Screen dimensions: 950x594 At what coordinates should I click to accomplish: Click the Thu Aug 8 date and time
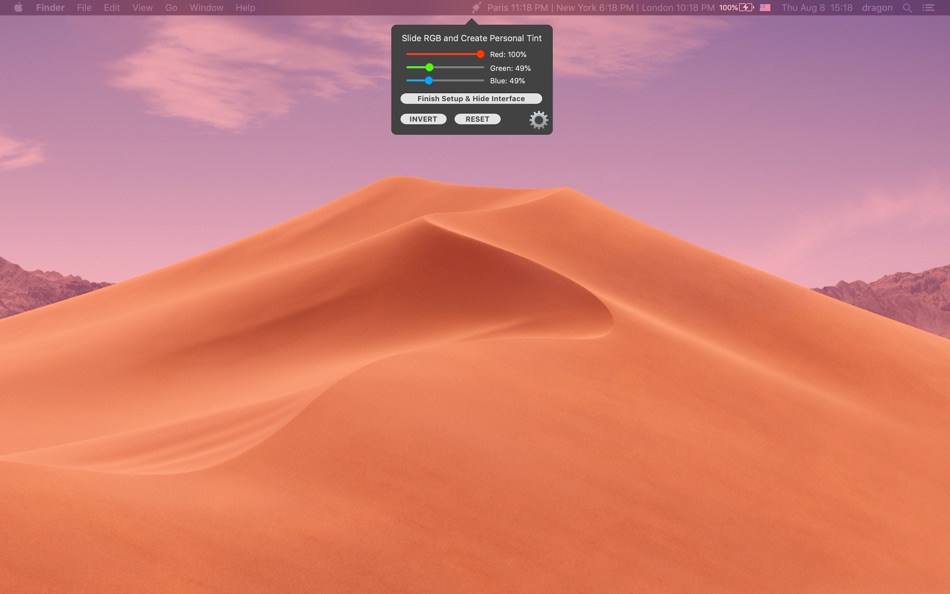(817, 8)
